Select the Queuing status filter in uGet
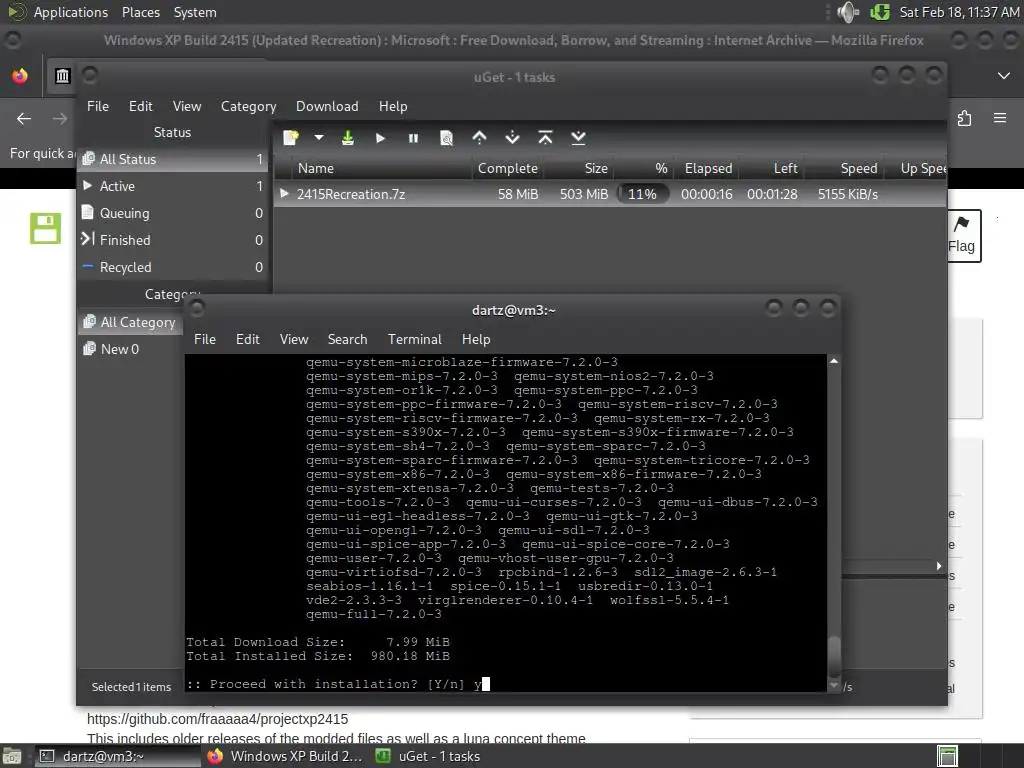Image resolution: width=1024 pixels, height=768 pixels. pos(173,214)
